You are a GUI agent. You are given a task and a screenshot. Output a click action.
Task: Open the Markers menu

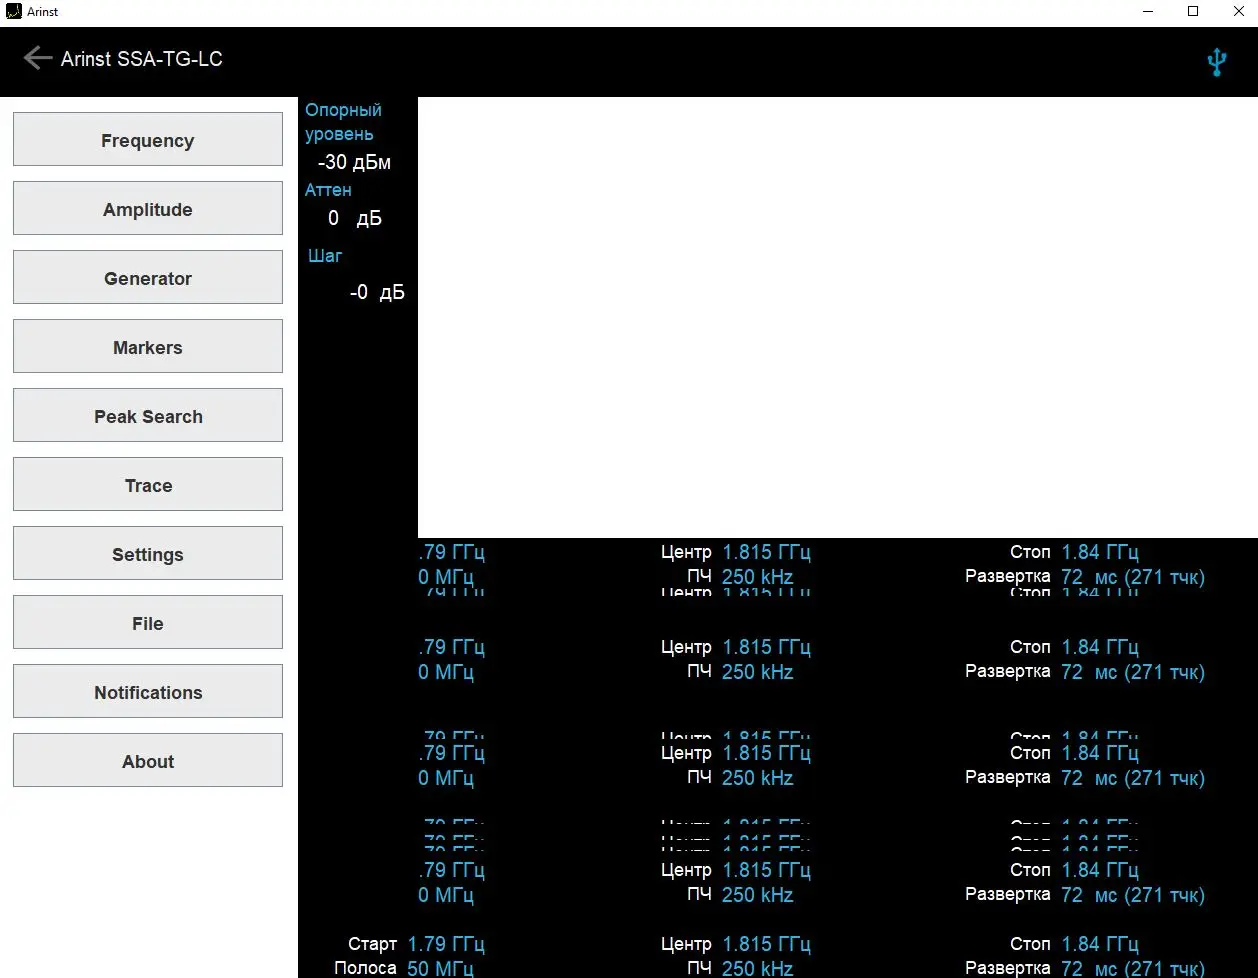click(x=148, y=346)
